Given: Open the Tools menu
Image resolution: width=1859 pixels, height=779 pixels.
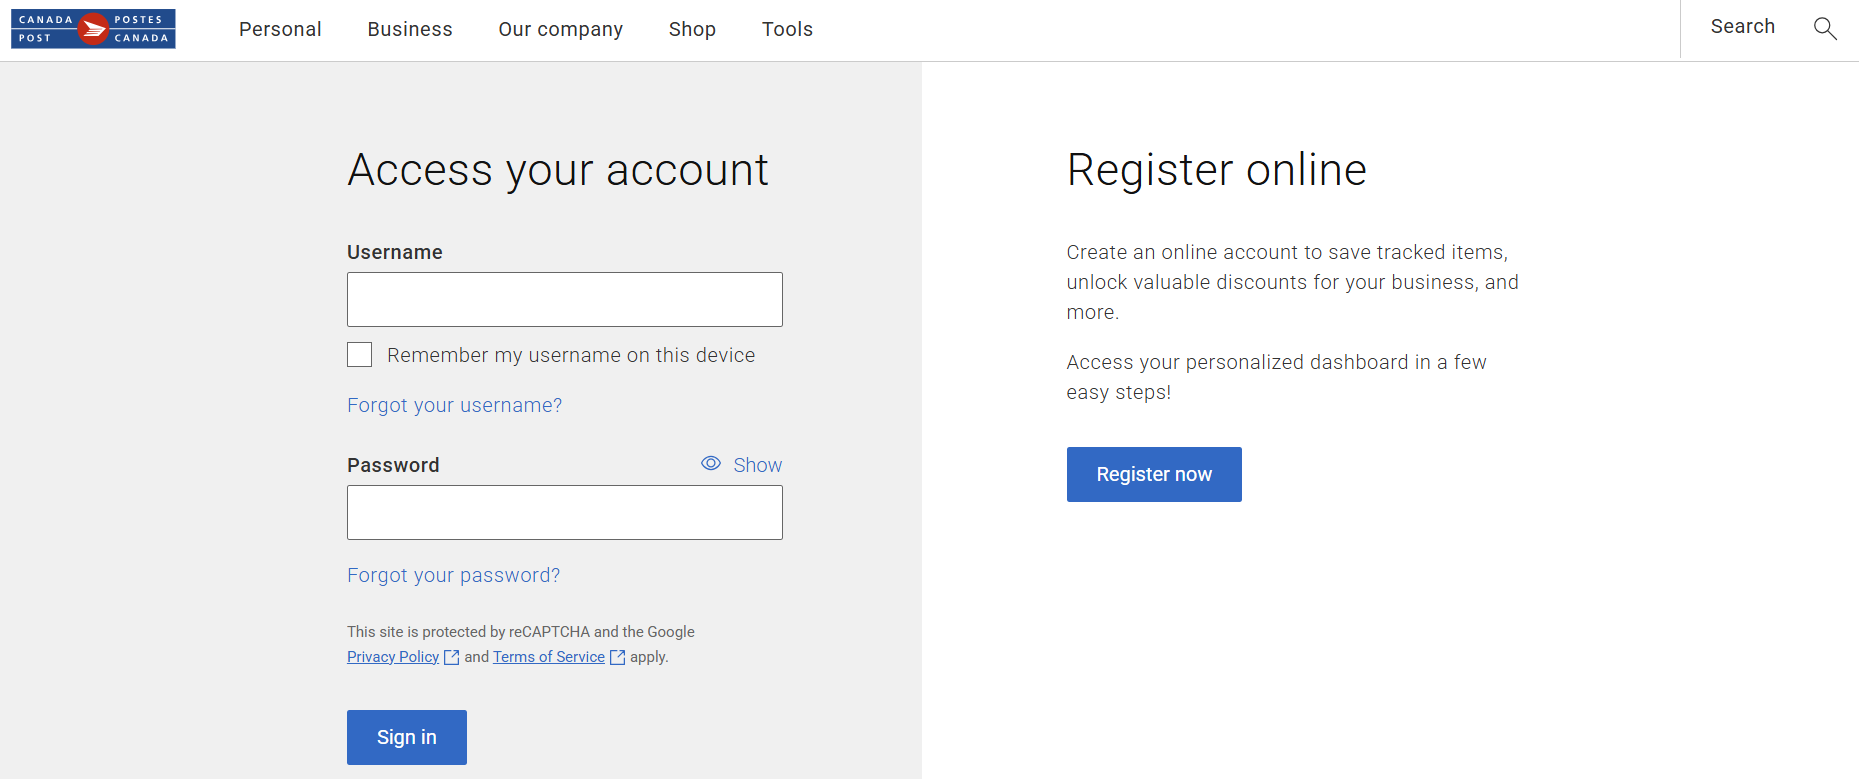Looking at the screenshot, I should click(x=787, y=30).
